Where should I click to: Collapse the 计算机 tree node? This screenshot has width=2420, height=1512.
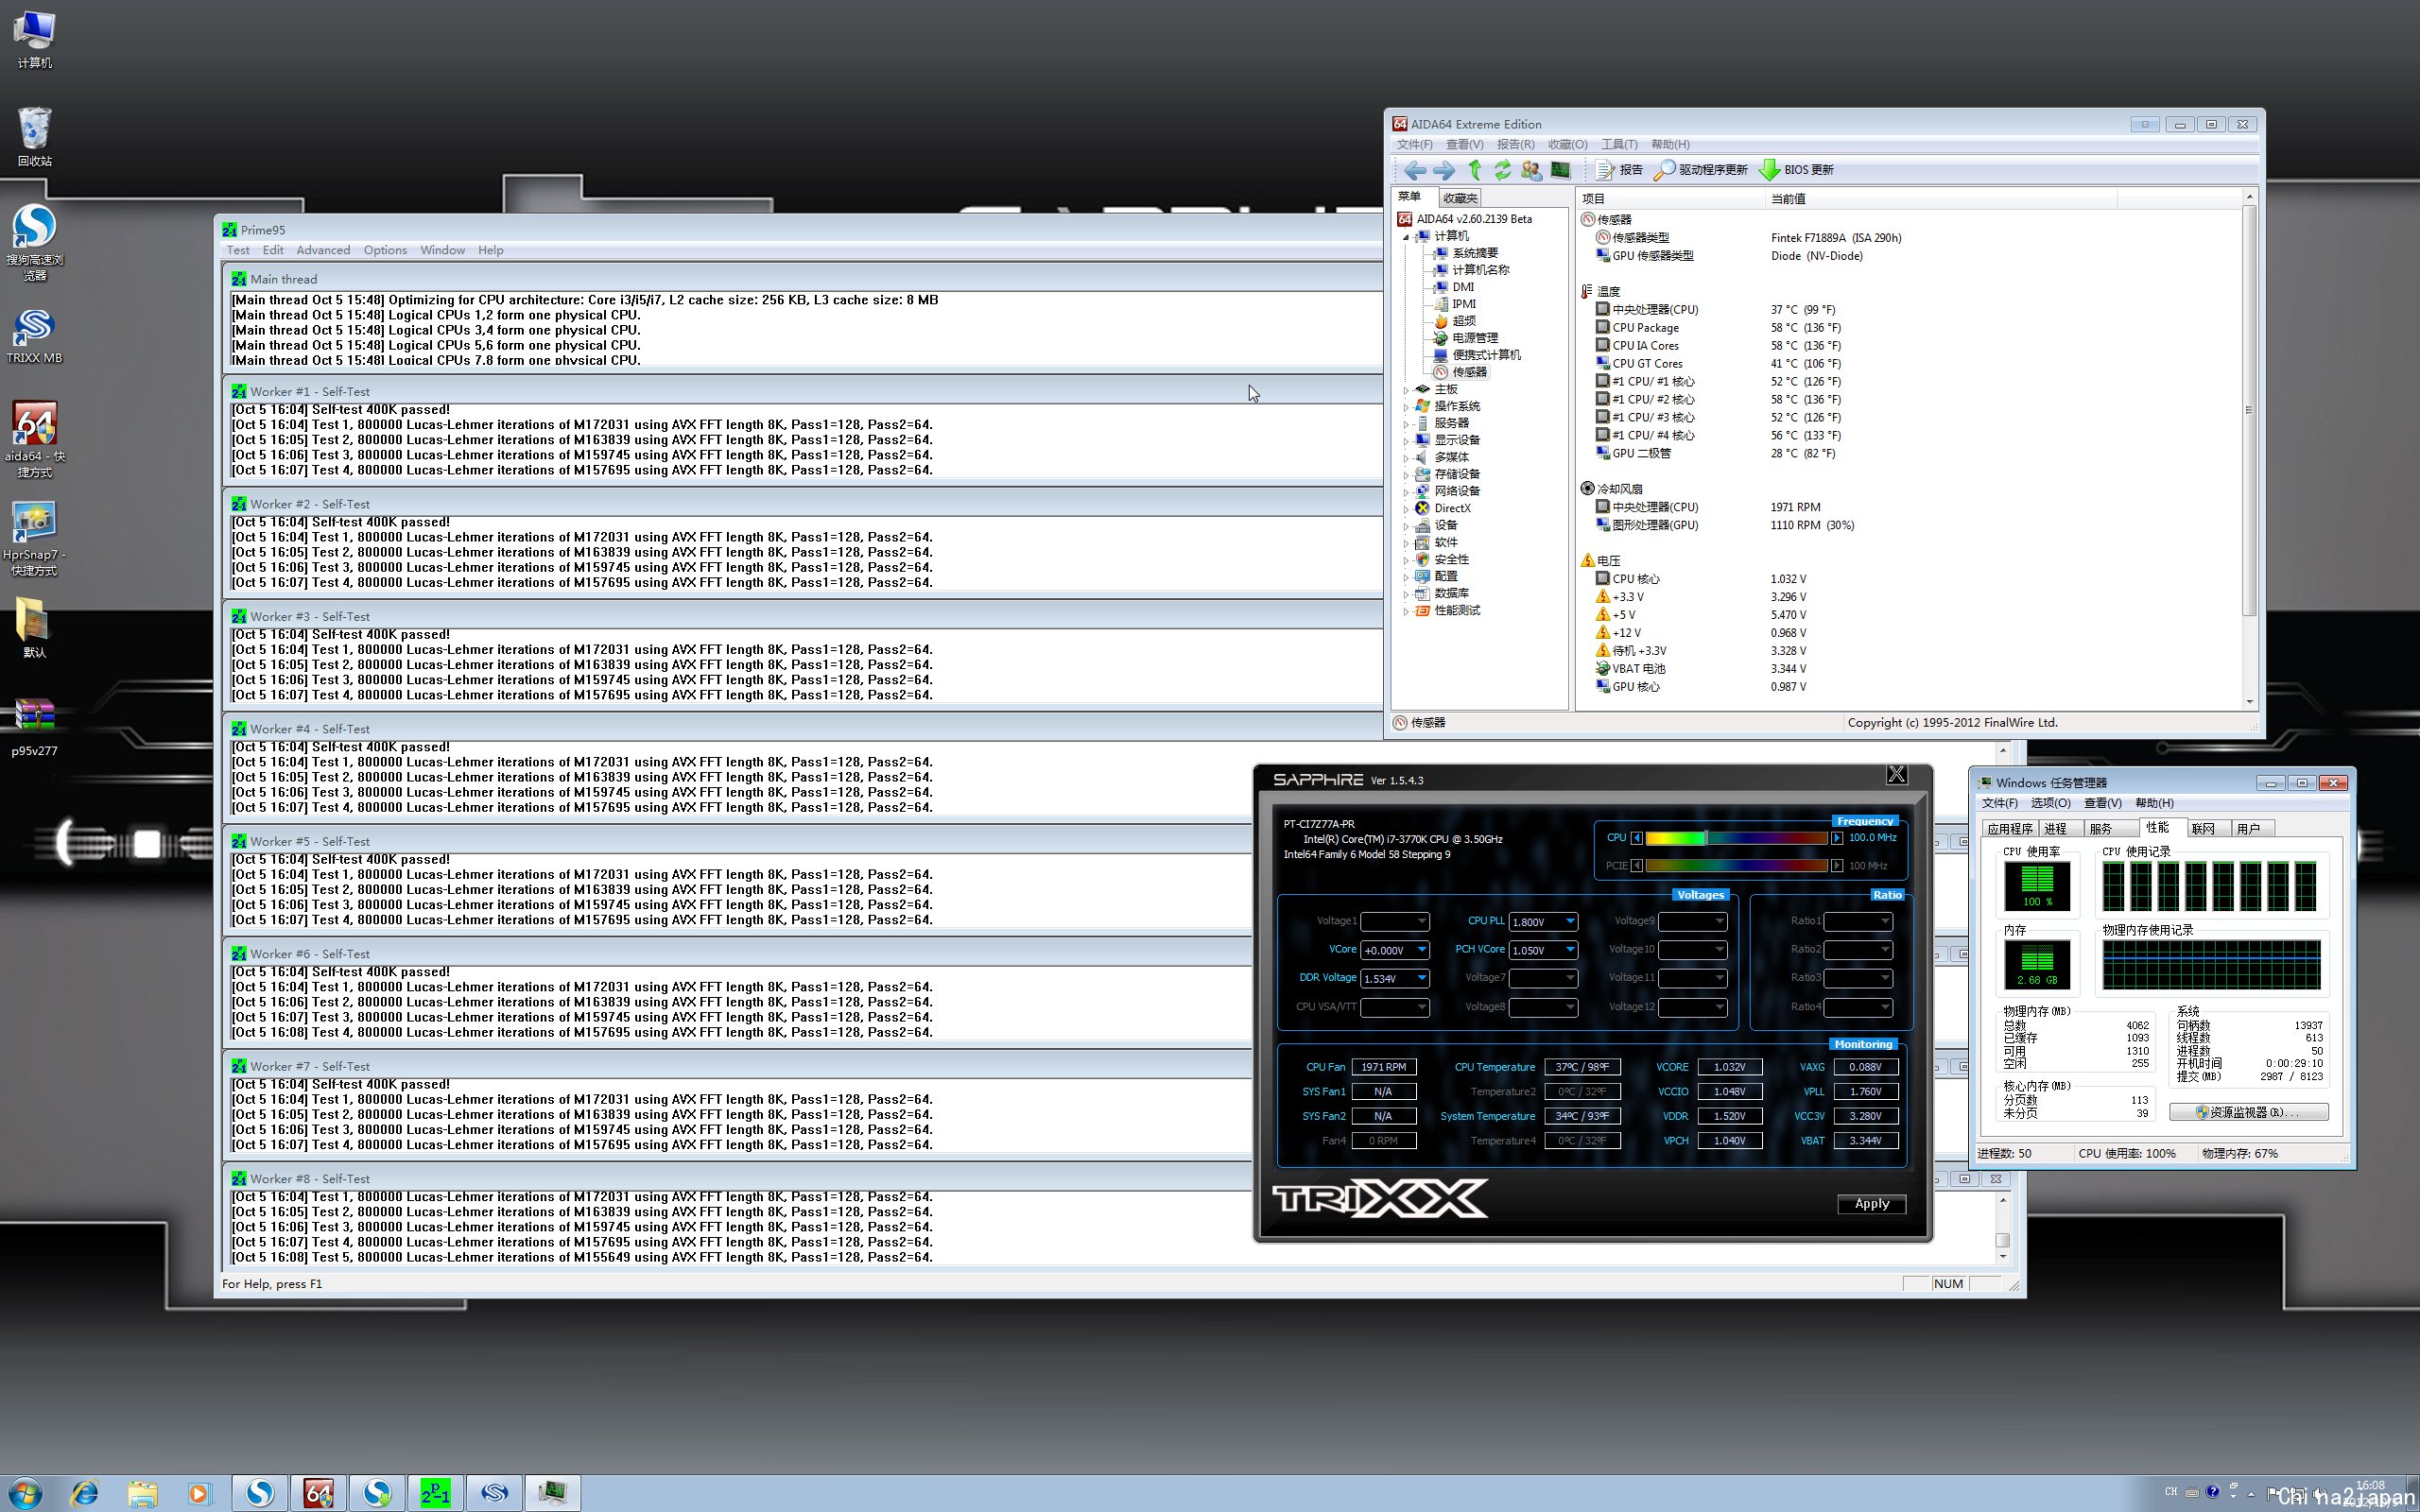click(1405, 237)
